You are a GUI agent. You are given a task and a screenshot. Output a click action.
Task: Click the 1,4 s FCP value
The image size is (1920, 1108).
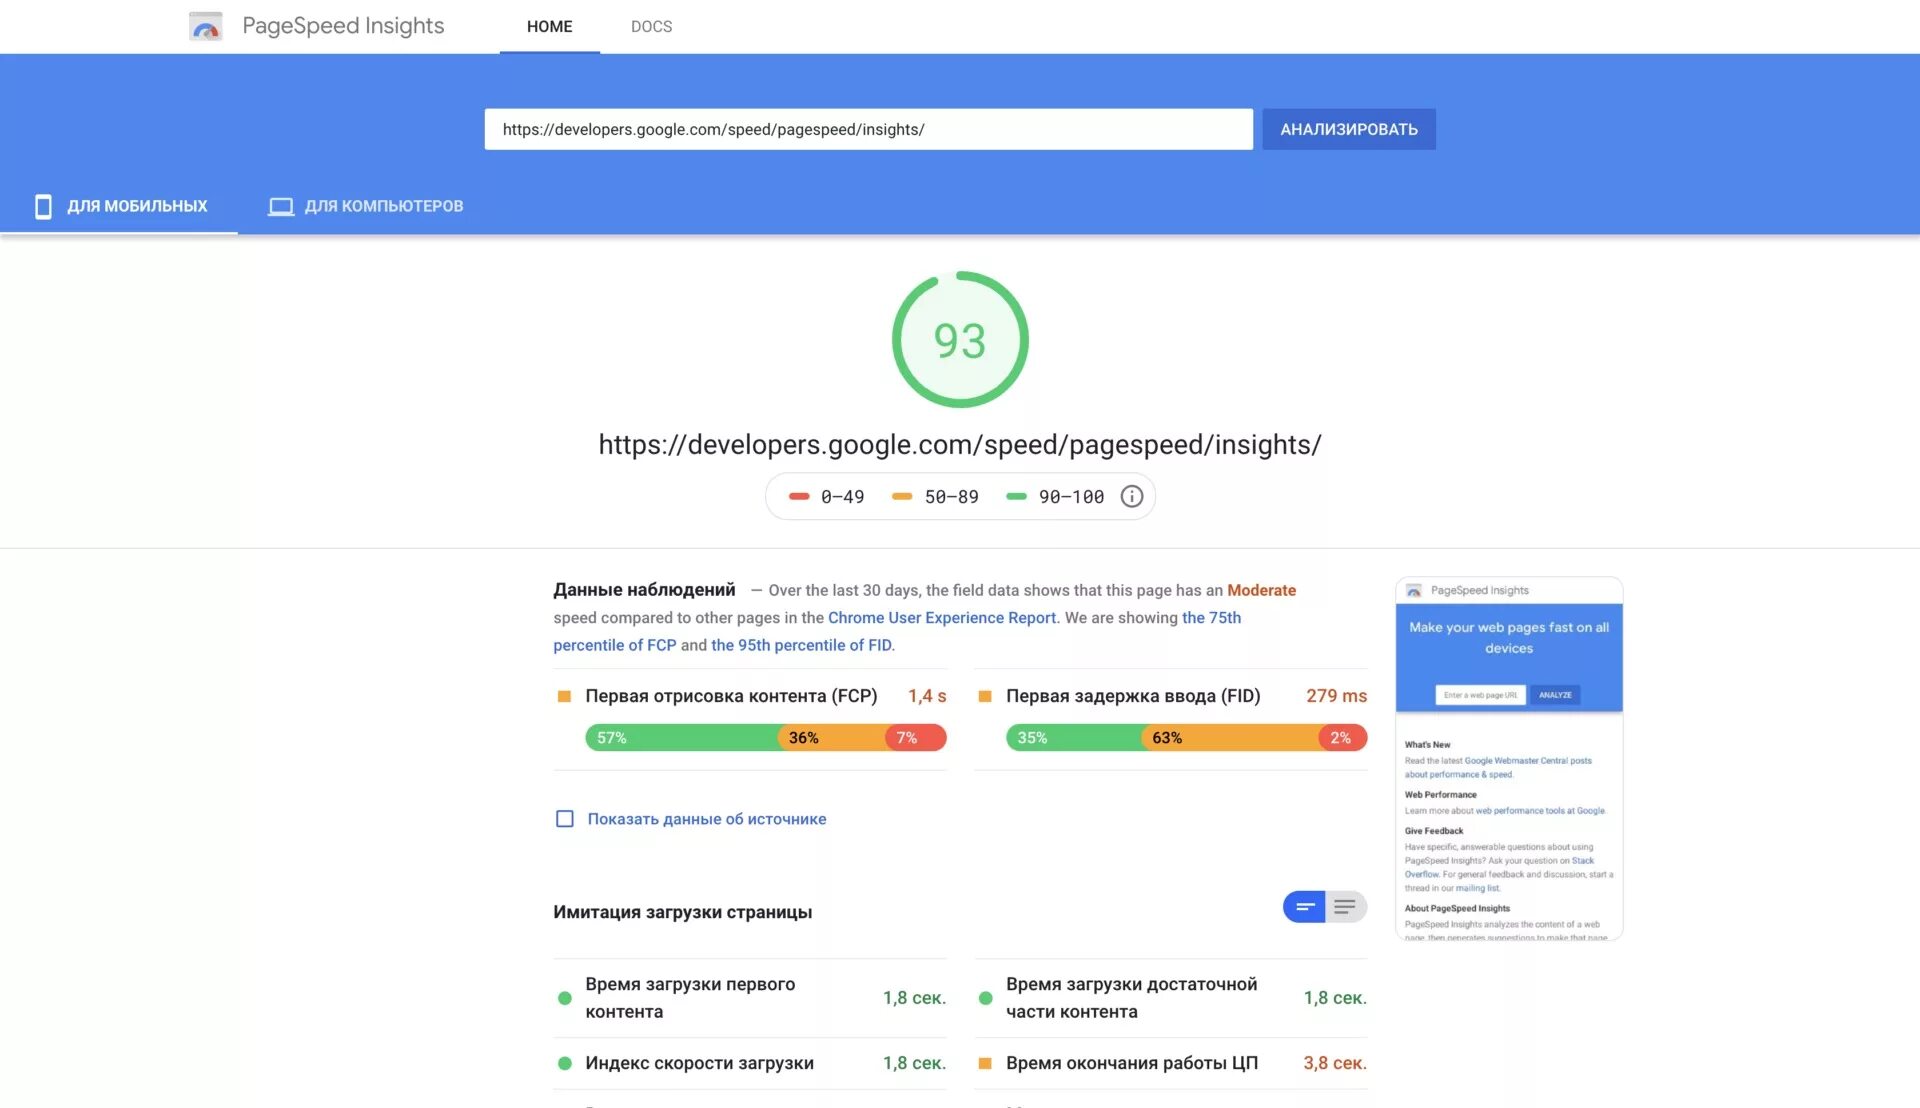927,696
